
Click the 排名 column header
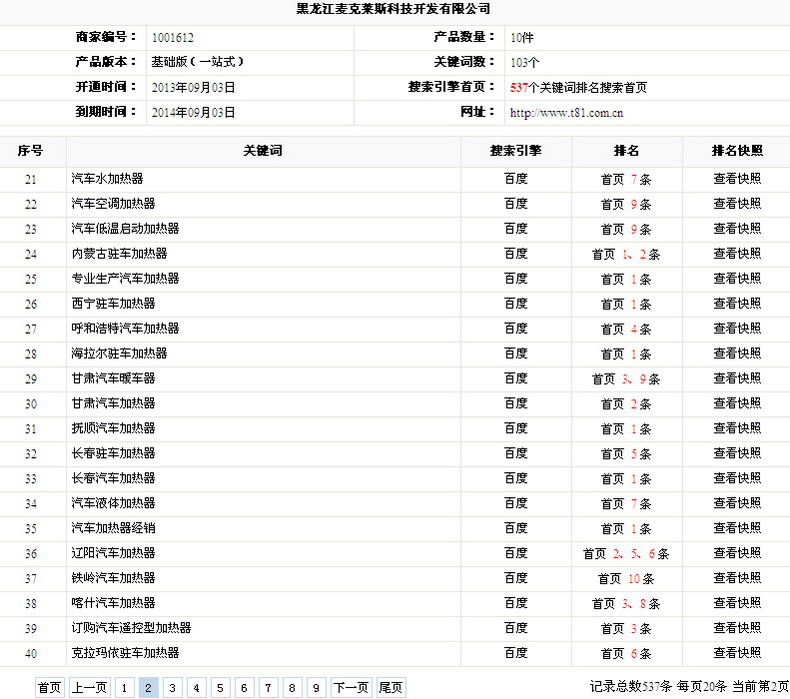coord(626,151)
